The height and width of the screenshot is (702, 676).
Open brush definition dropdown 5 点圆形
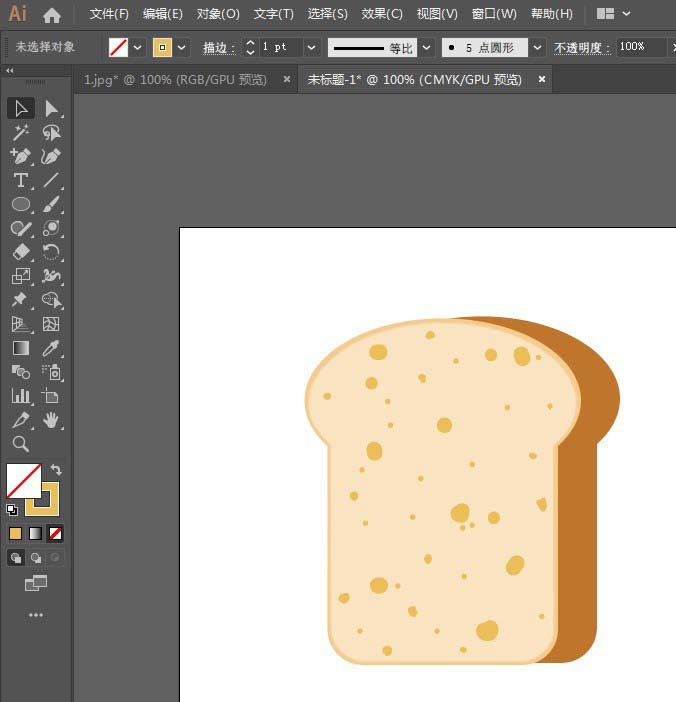[x=537, y=47]
